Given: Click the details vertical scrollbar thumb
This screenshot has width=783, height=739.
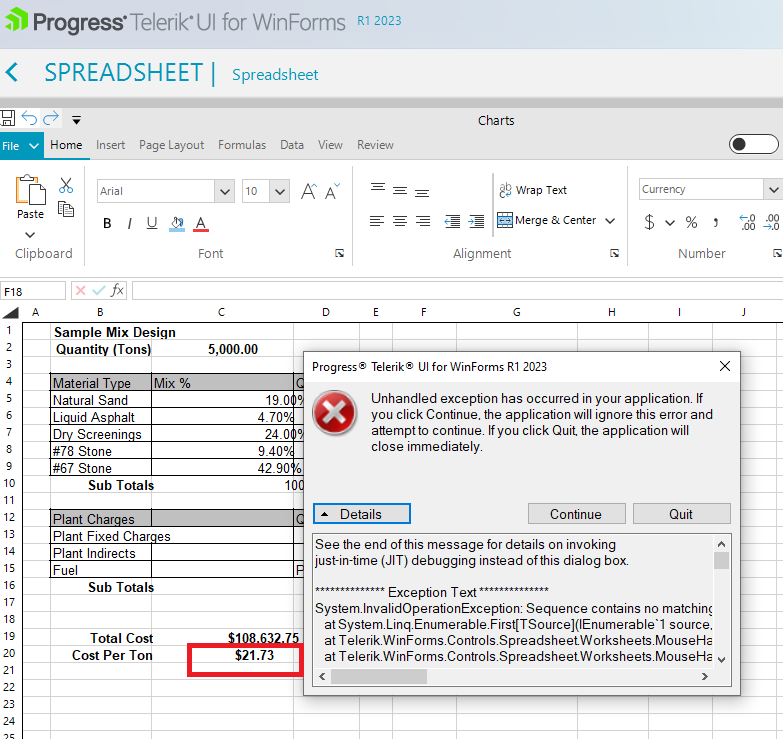Looking at the screenshot, I should point(721,560).
